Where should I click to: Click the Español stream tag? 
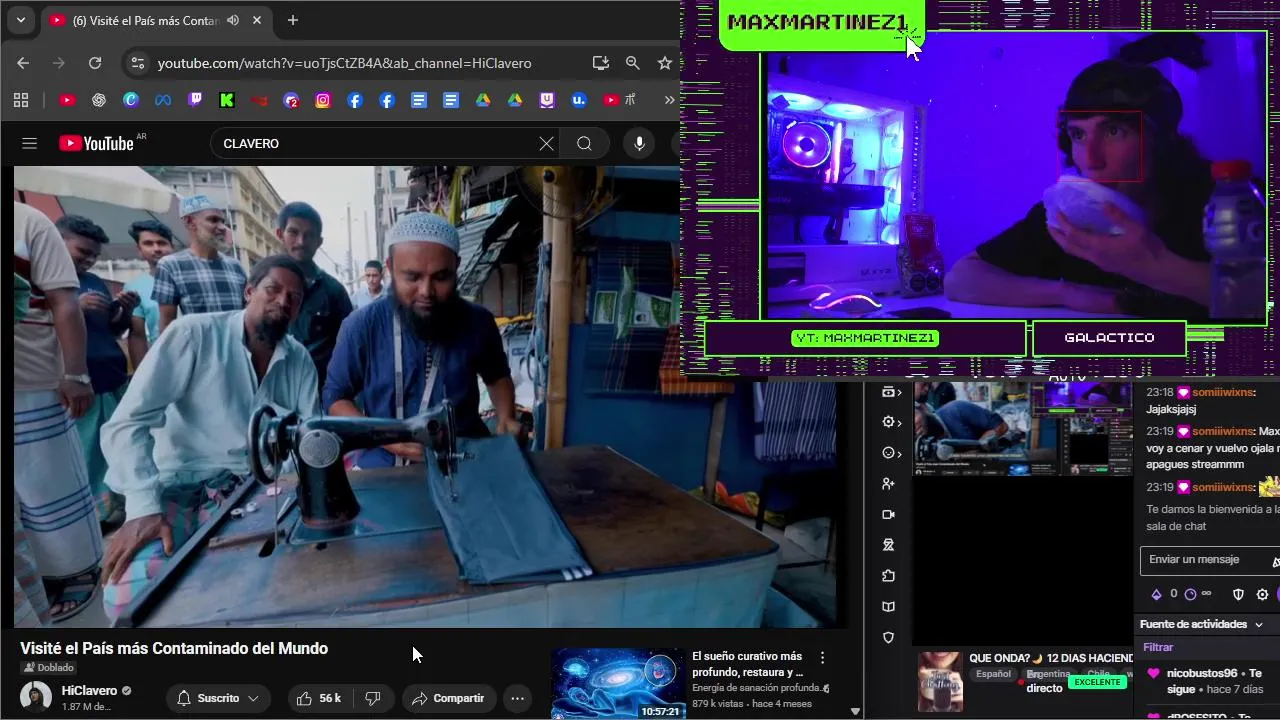[993, 674]
